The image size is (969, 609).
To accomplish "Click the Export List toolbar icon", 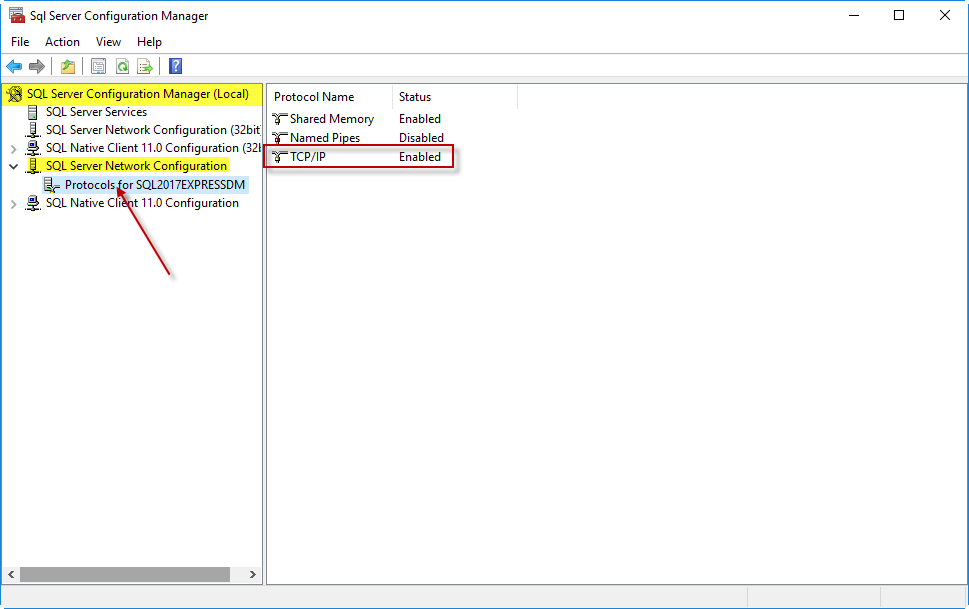I will [145, 66].
